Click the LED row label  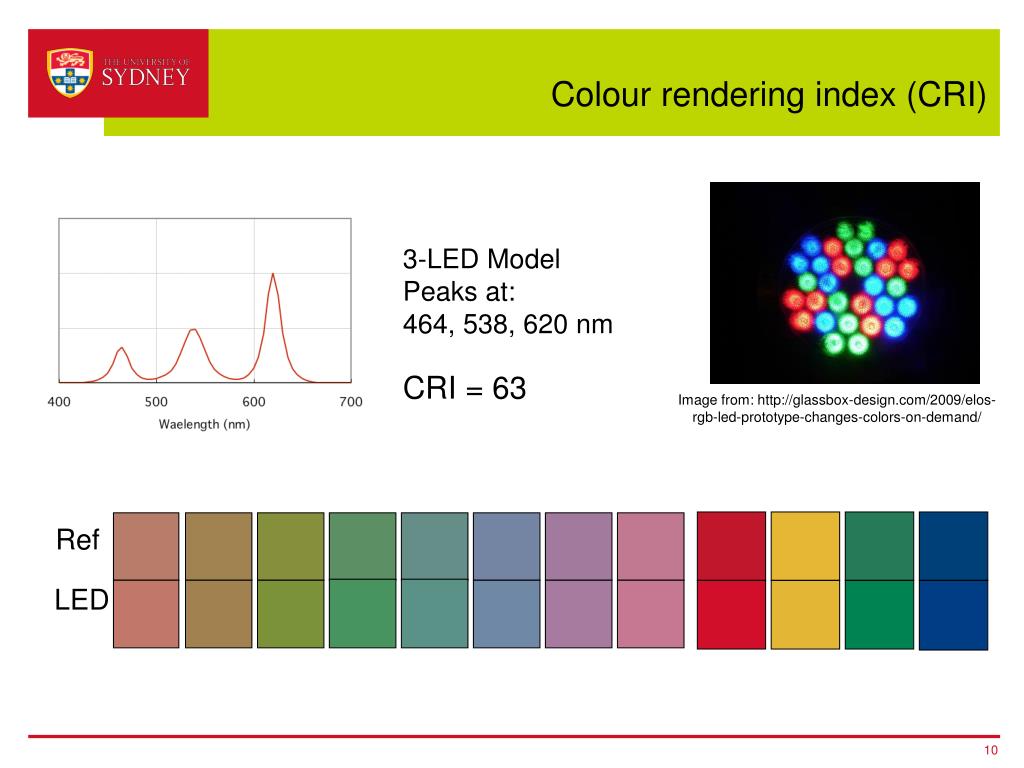[x=82, y=600]
